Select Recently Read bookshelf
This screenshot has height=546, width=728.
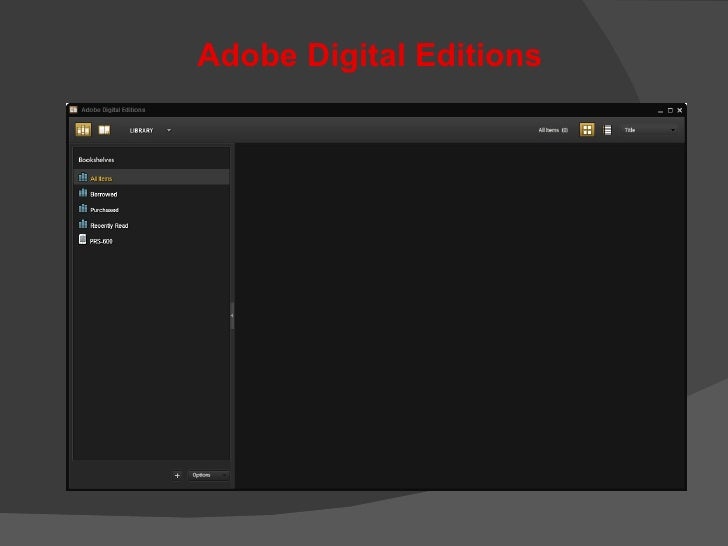(151, 225)
